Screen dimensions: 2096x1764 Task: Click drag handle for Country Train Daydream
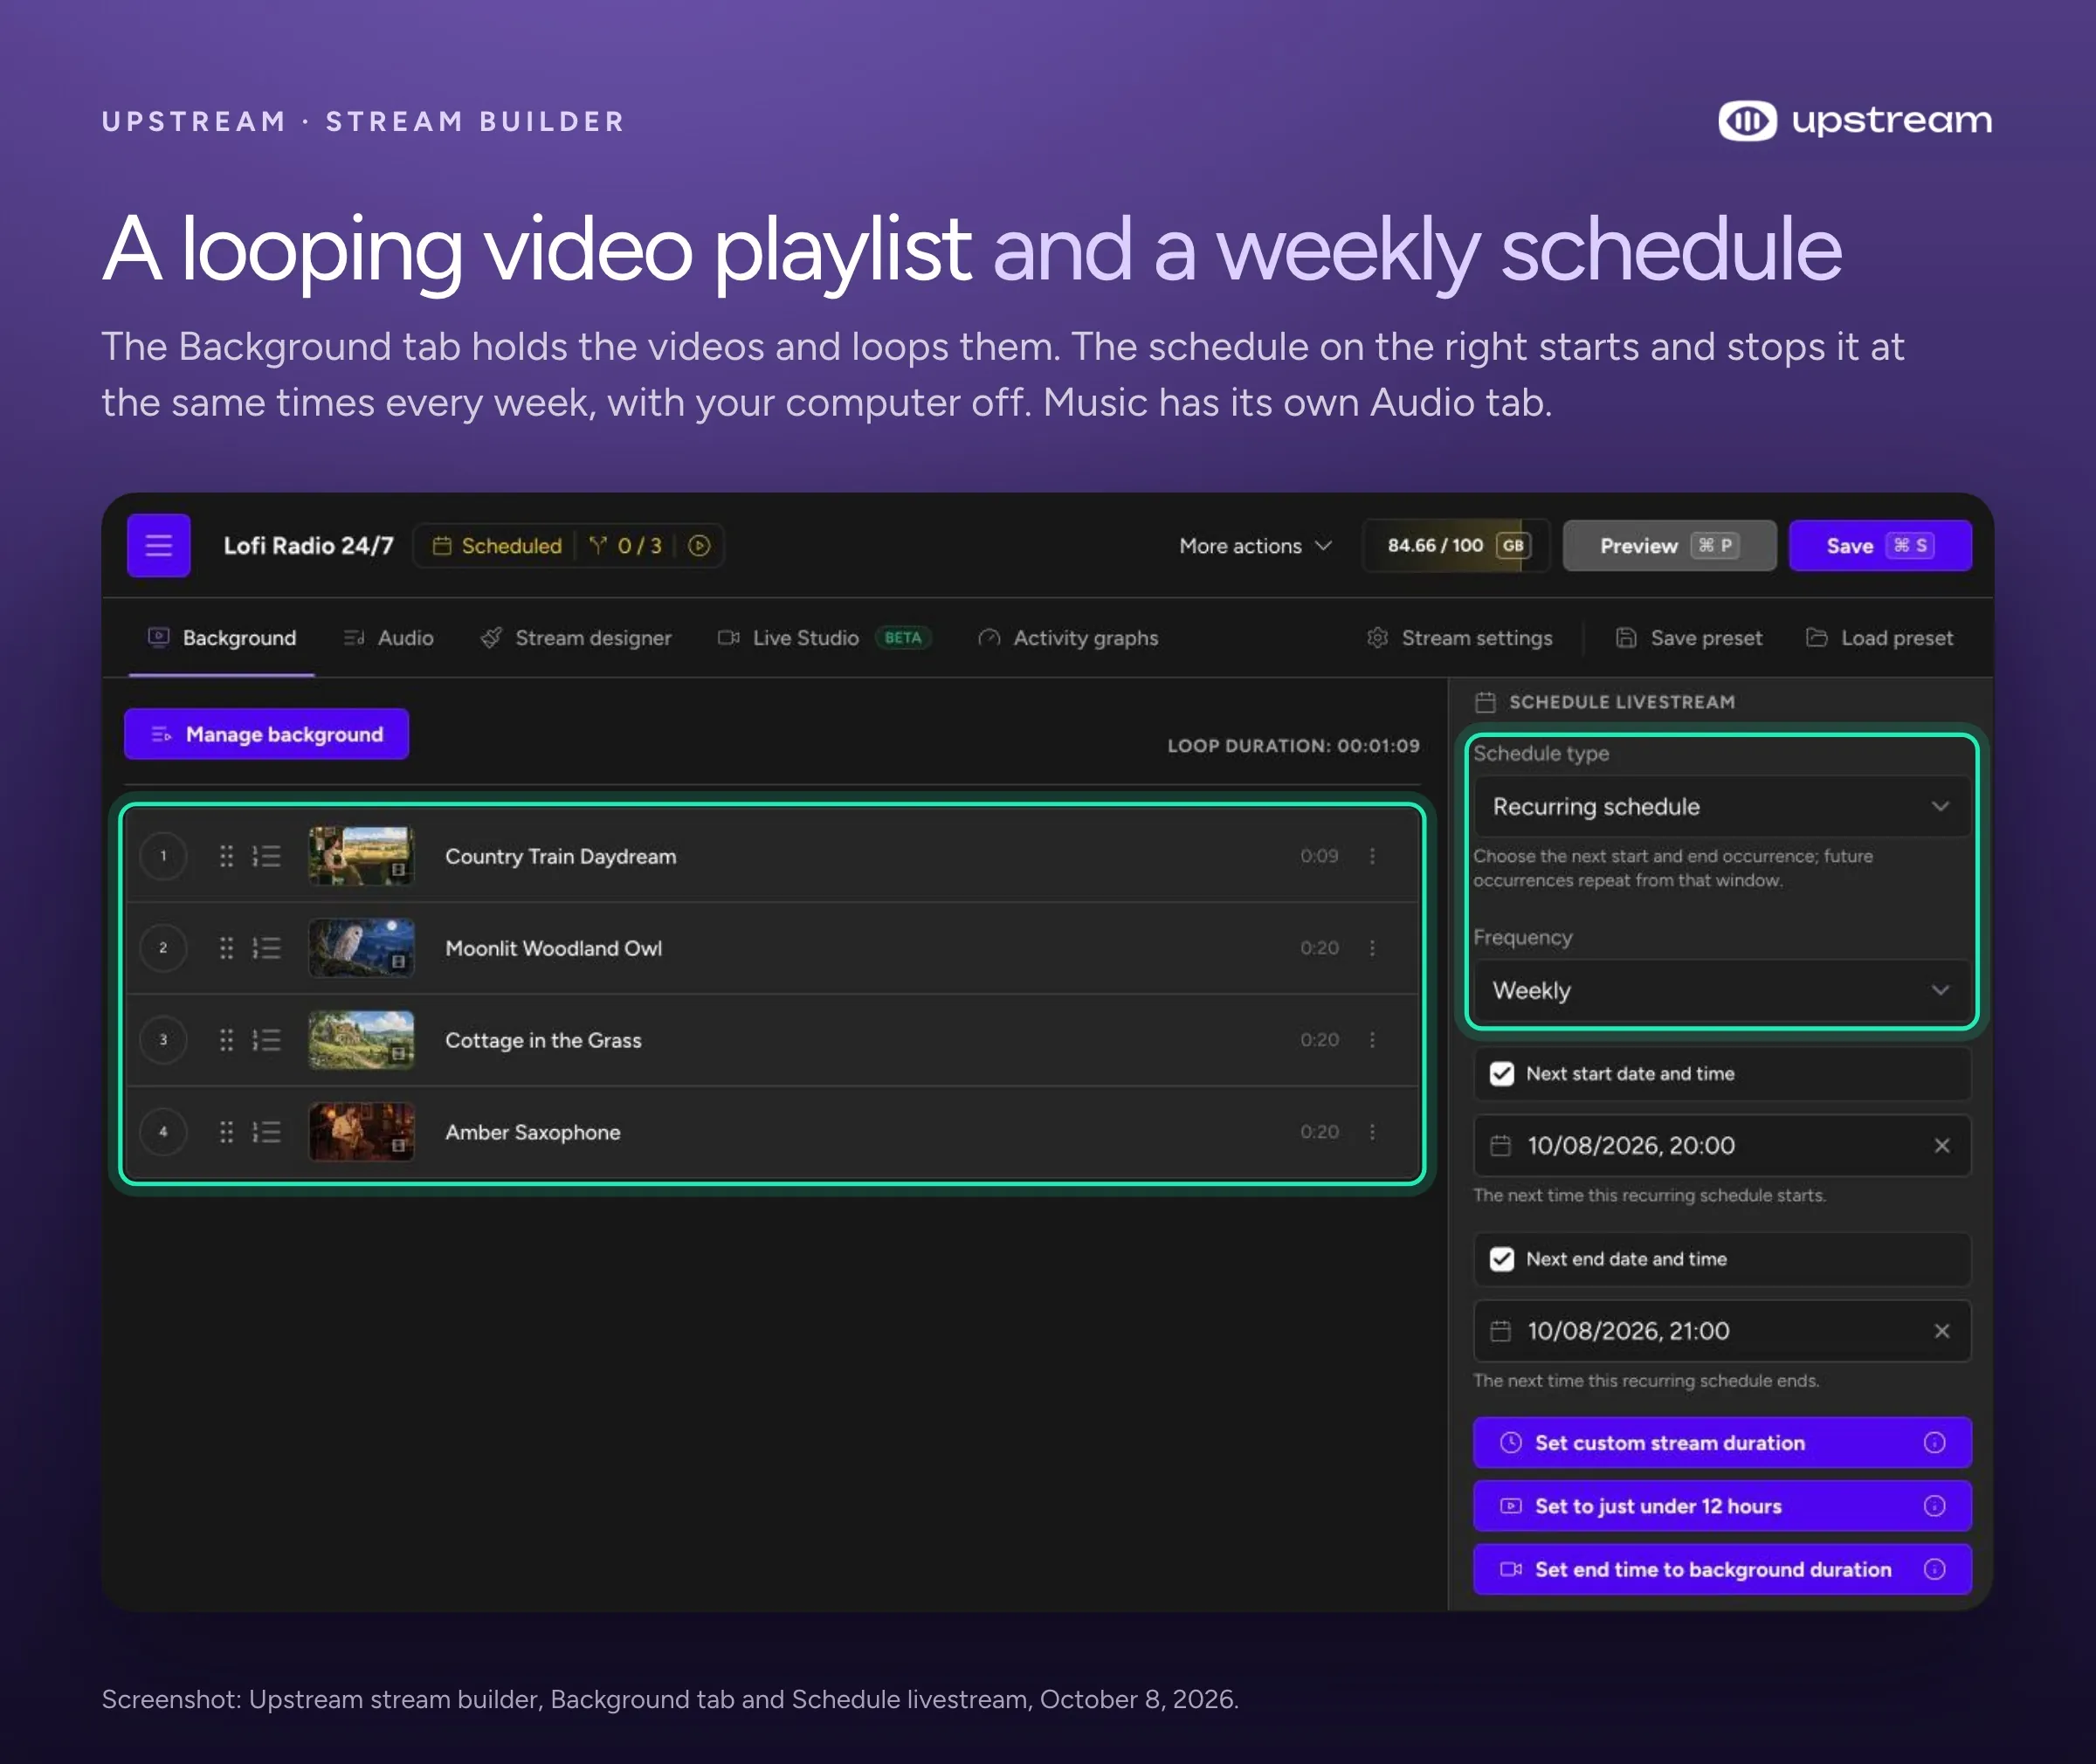[227, 856]
